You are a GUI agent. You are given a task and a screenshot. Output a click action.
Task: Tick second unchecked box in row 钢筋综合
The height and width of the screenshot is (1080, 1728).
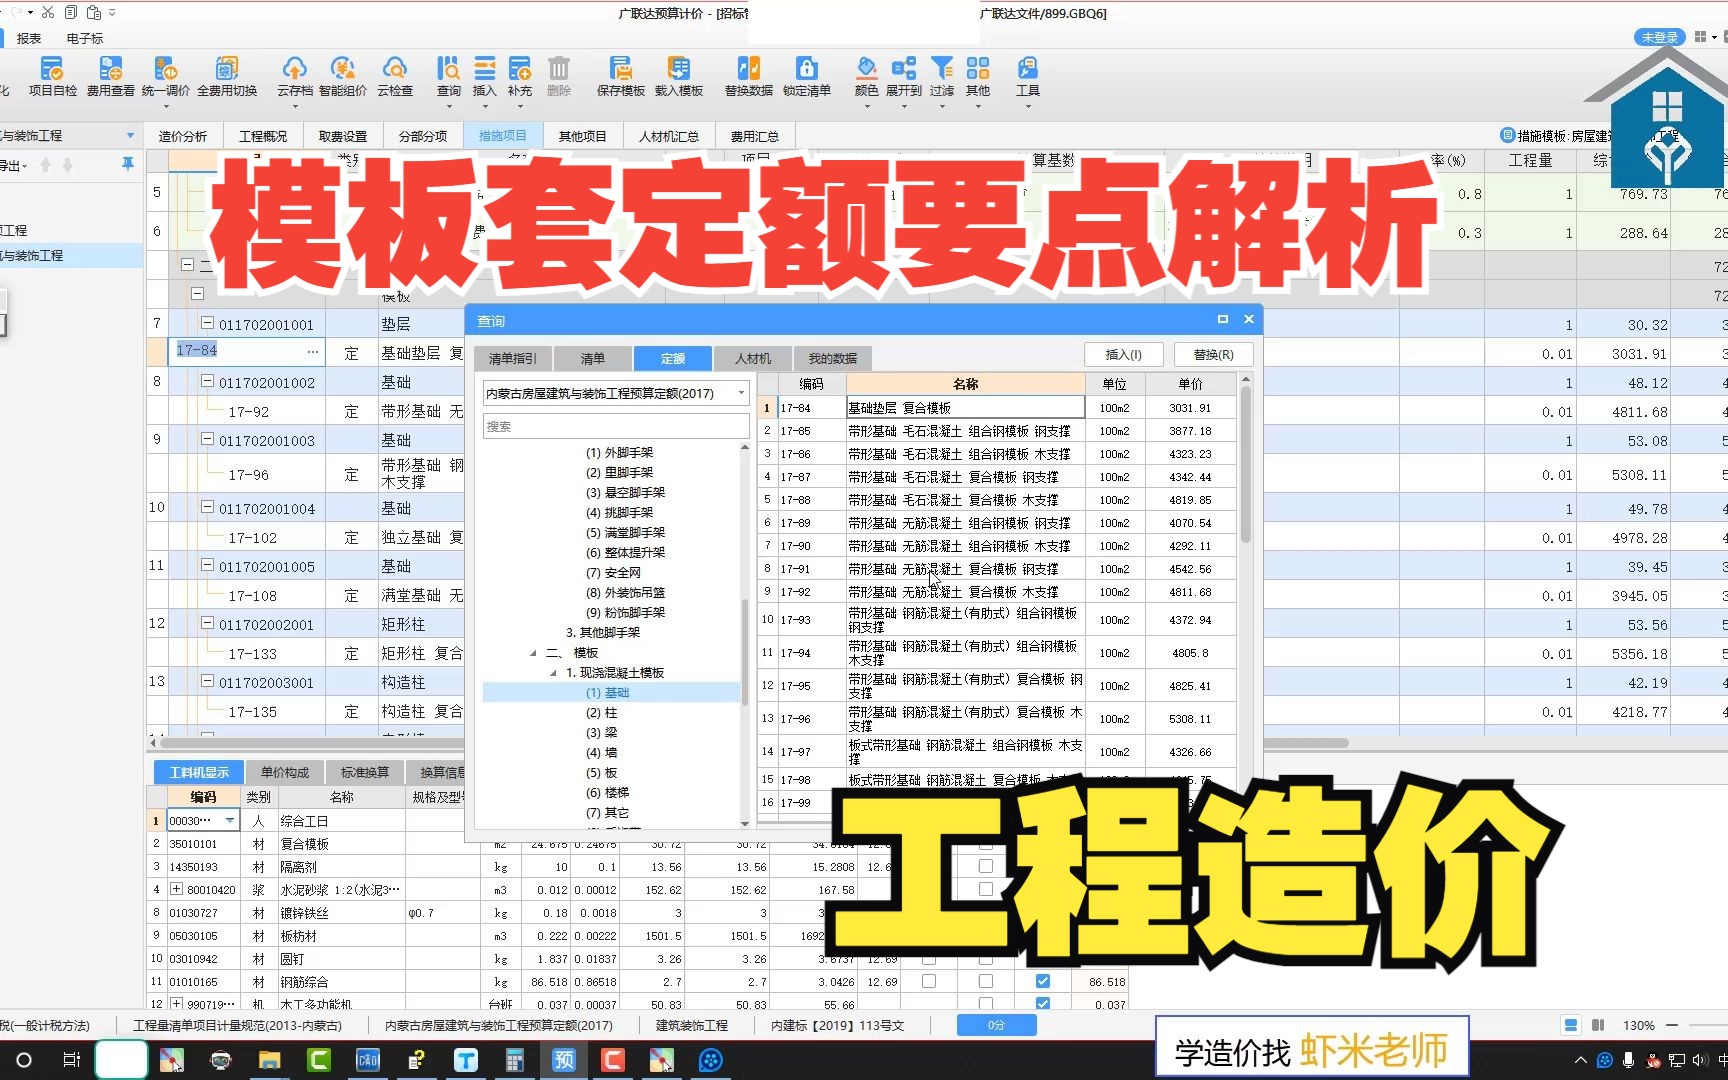(x=986, y=981)
